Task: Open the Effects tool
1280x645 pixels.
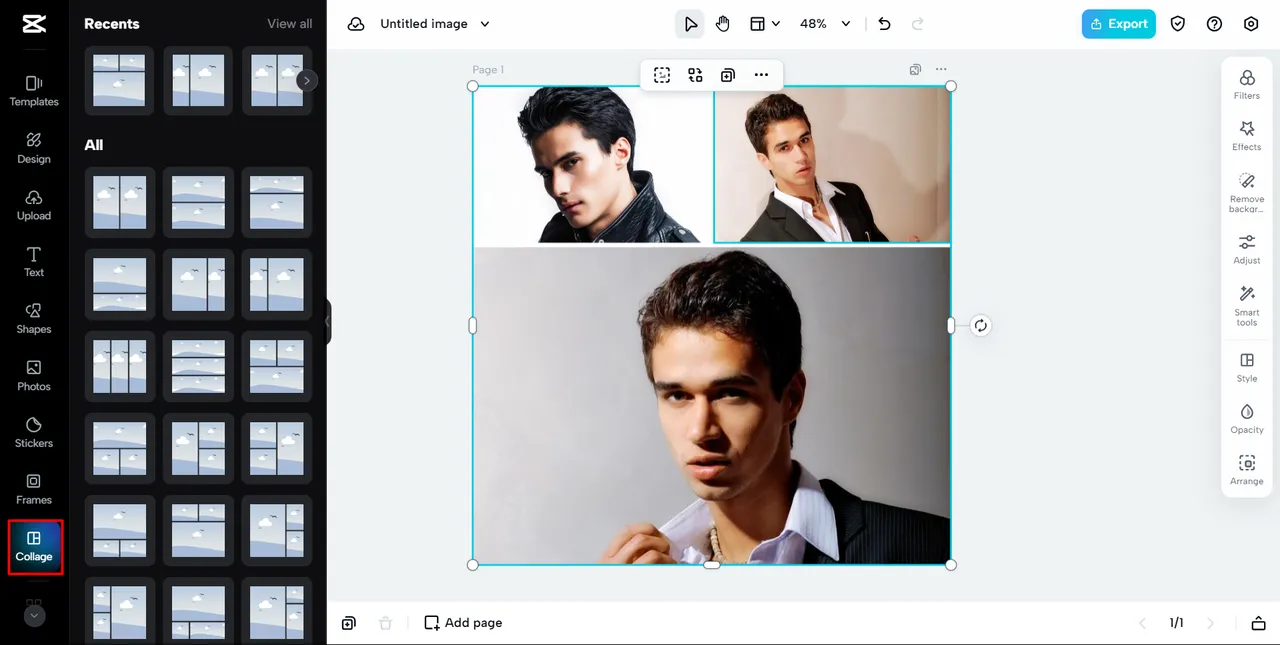Action: pos(1246,135)
